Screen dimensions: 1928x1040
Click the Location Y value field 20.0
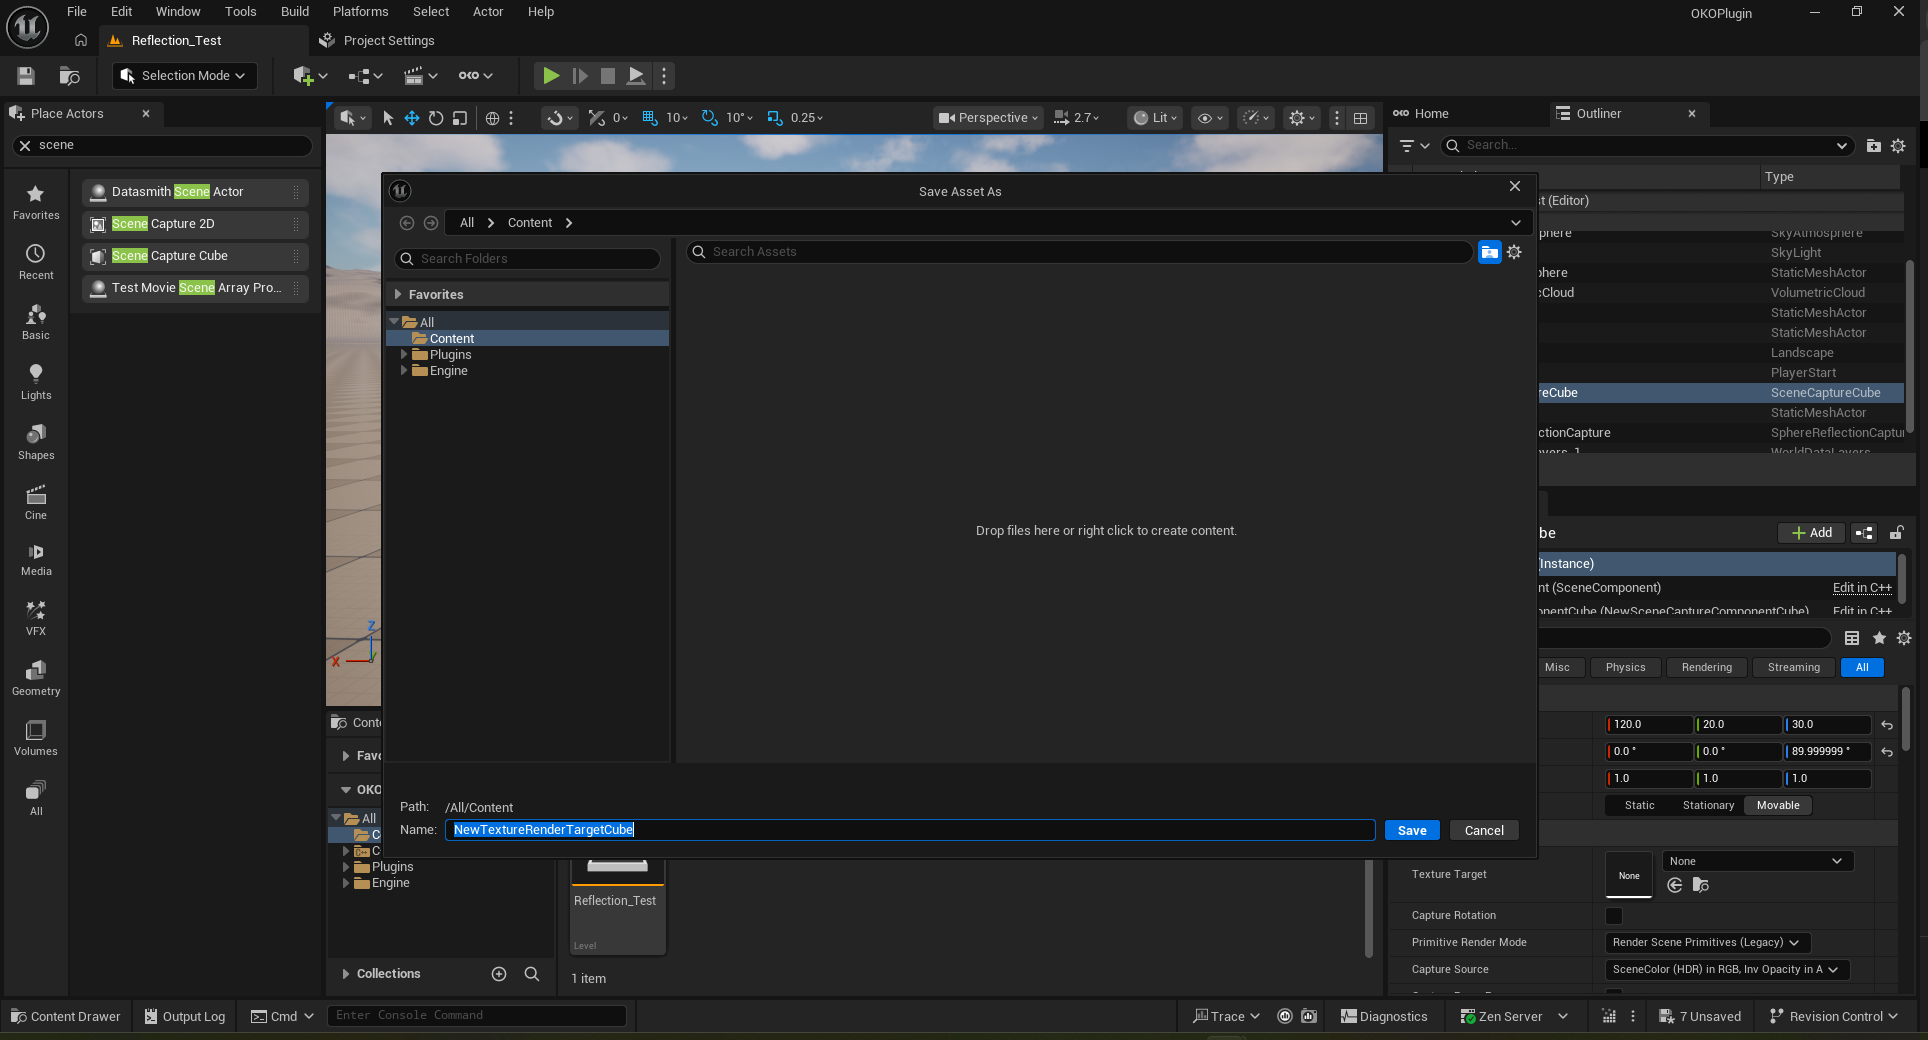click(1738, 725)
